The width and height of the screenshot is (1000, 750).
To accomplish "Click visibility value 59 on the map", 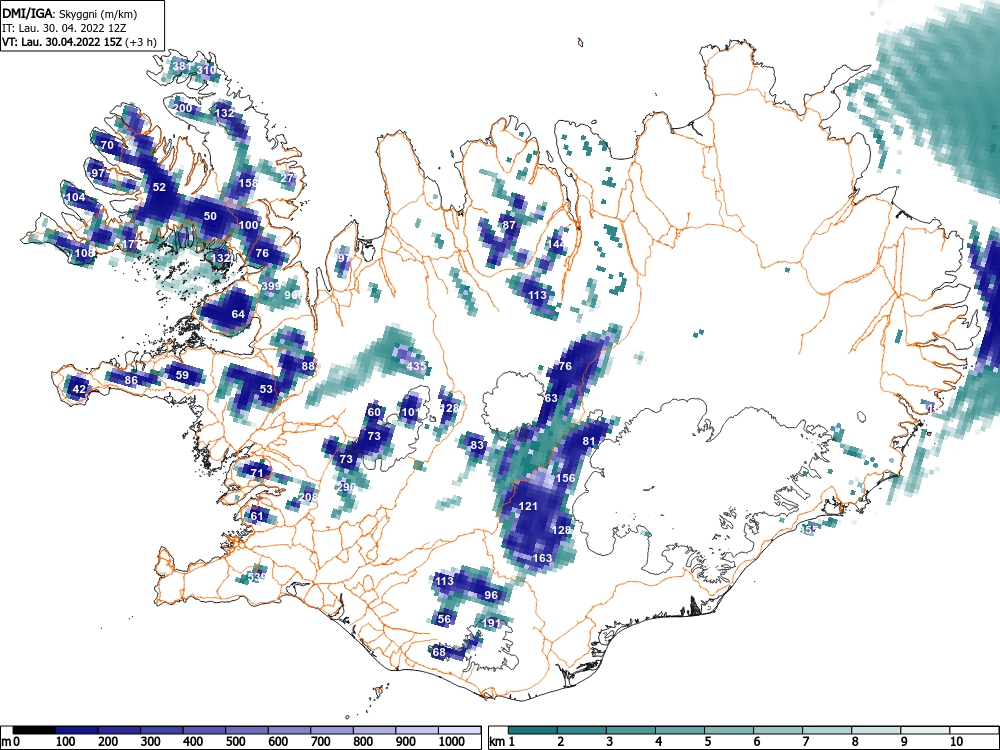I will [x=182, y=375].
